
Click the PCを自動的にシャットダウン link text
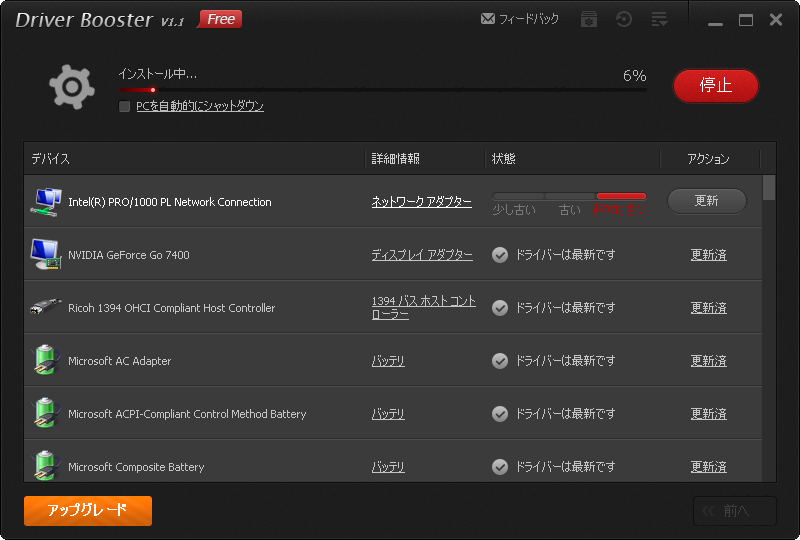click(200, 106)
